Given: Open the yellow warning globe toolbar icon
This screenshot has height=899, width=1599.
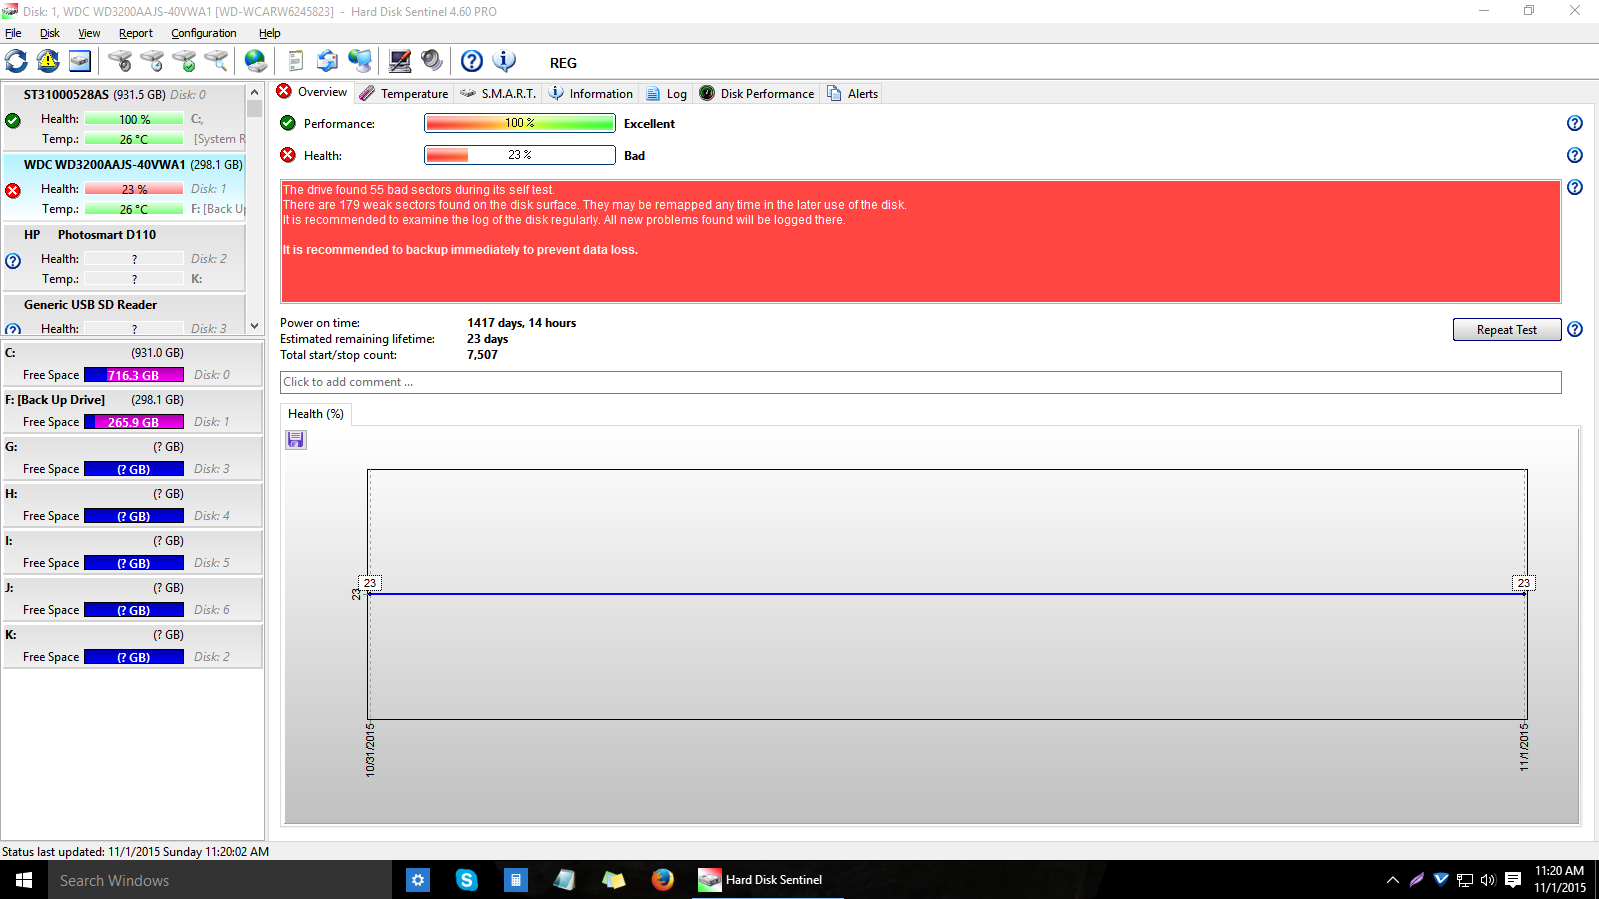Looking at the screenshot, I should tap(48, 62).
